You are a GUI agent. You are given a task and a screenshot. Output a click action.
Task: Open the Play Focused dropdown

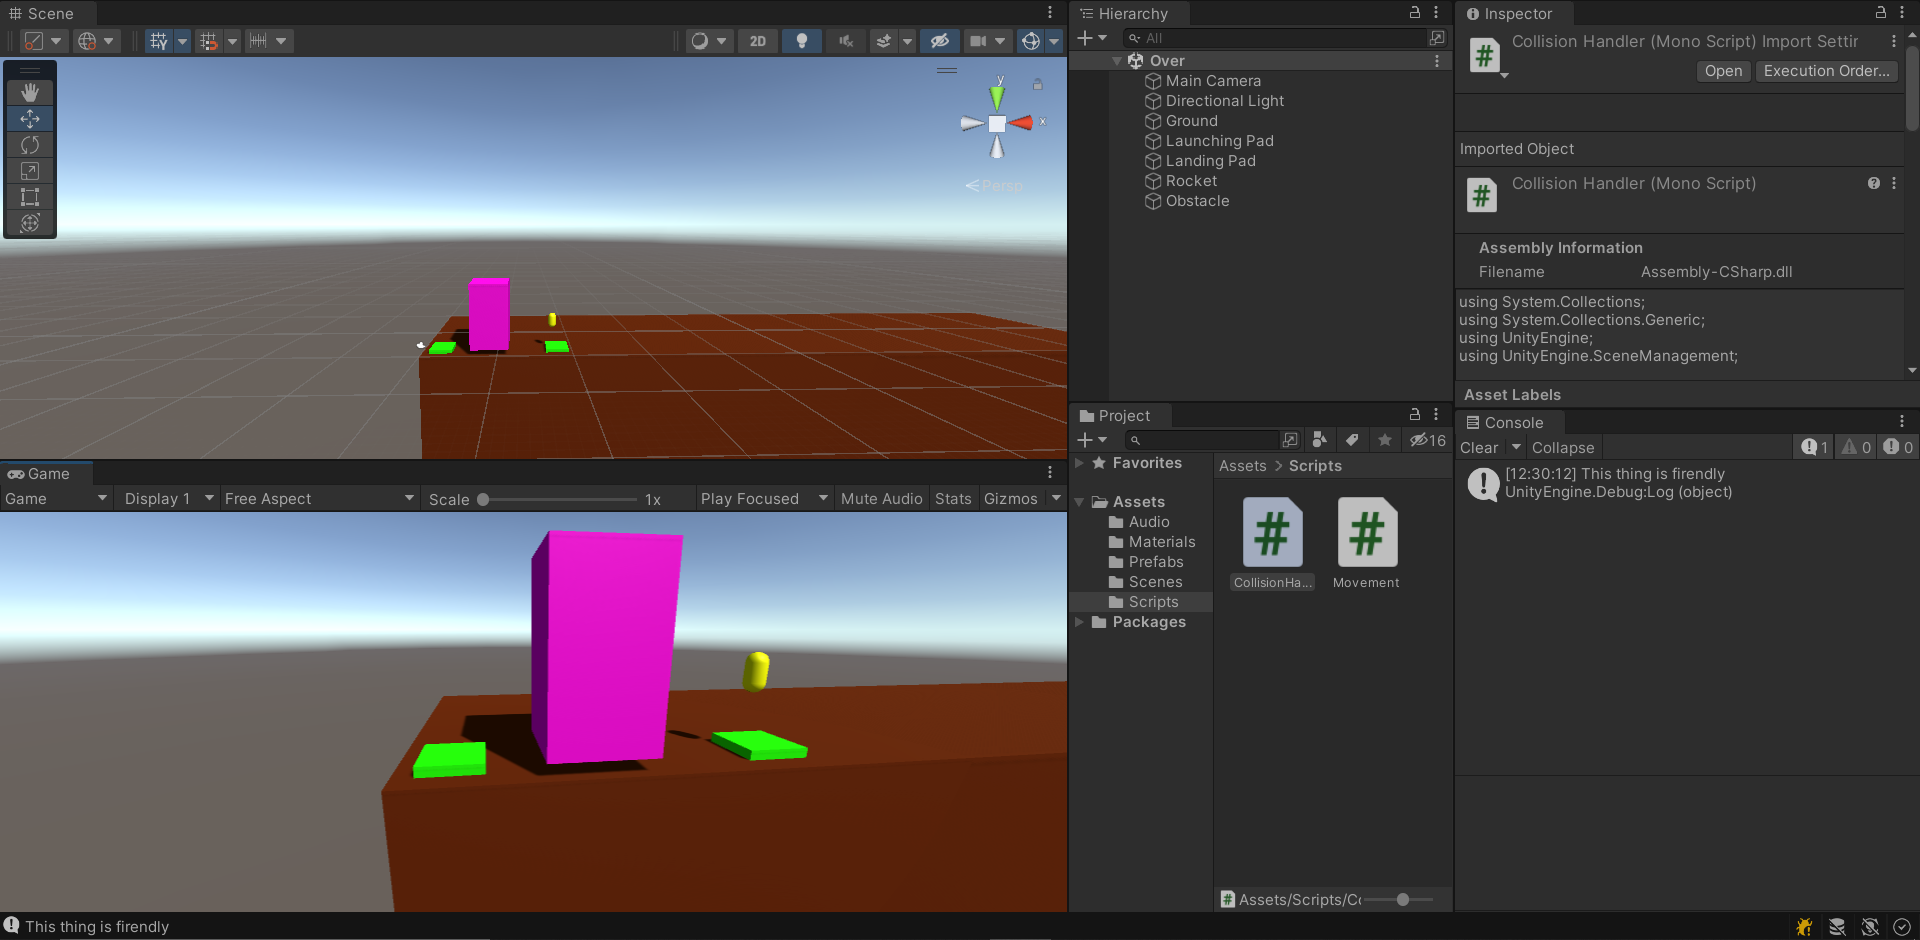[764, 499]
